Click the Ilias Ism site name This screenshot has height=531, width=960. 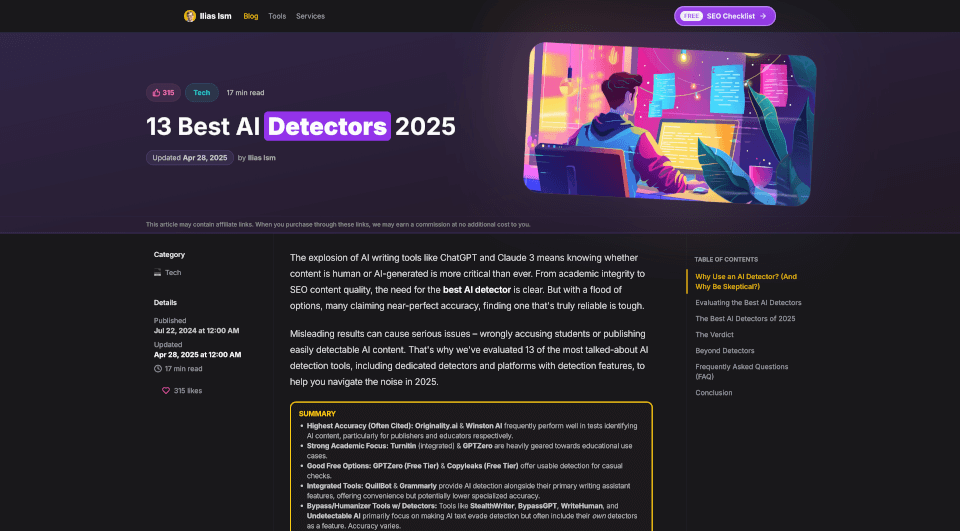(216, 17)
